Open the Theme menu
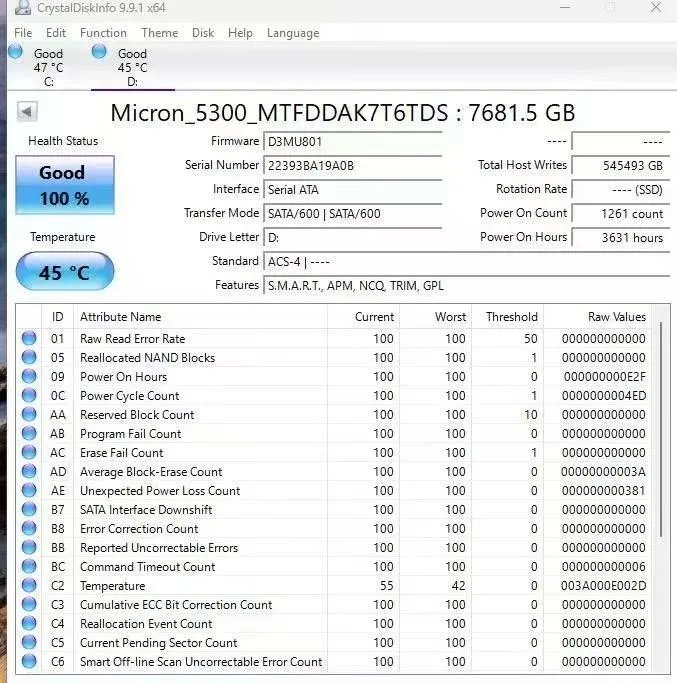This screenshot has width=677, height=683. click(x=159, y=33)
